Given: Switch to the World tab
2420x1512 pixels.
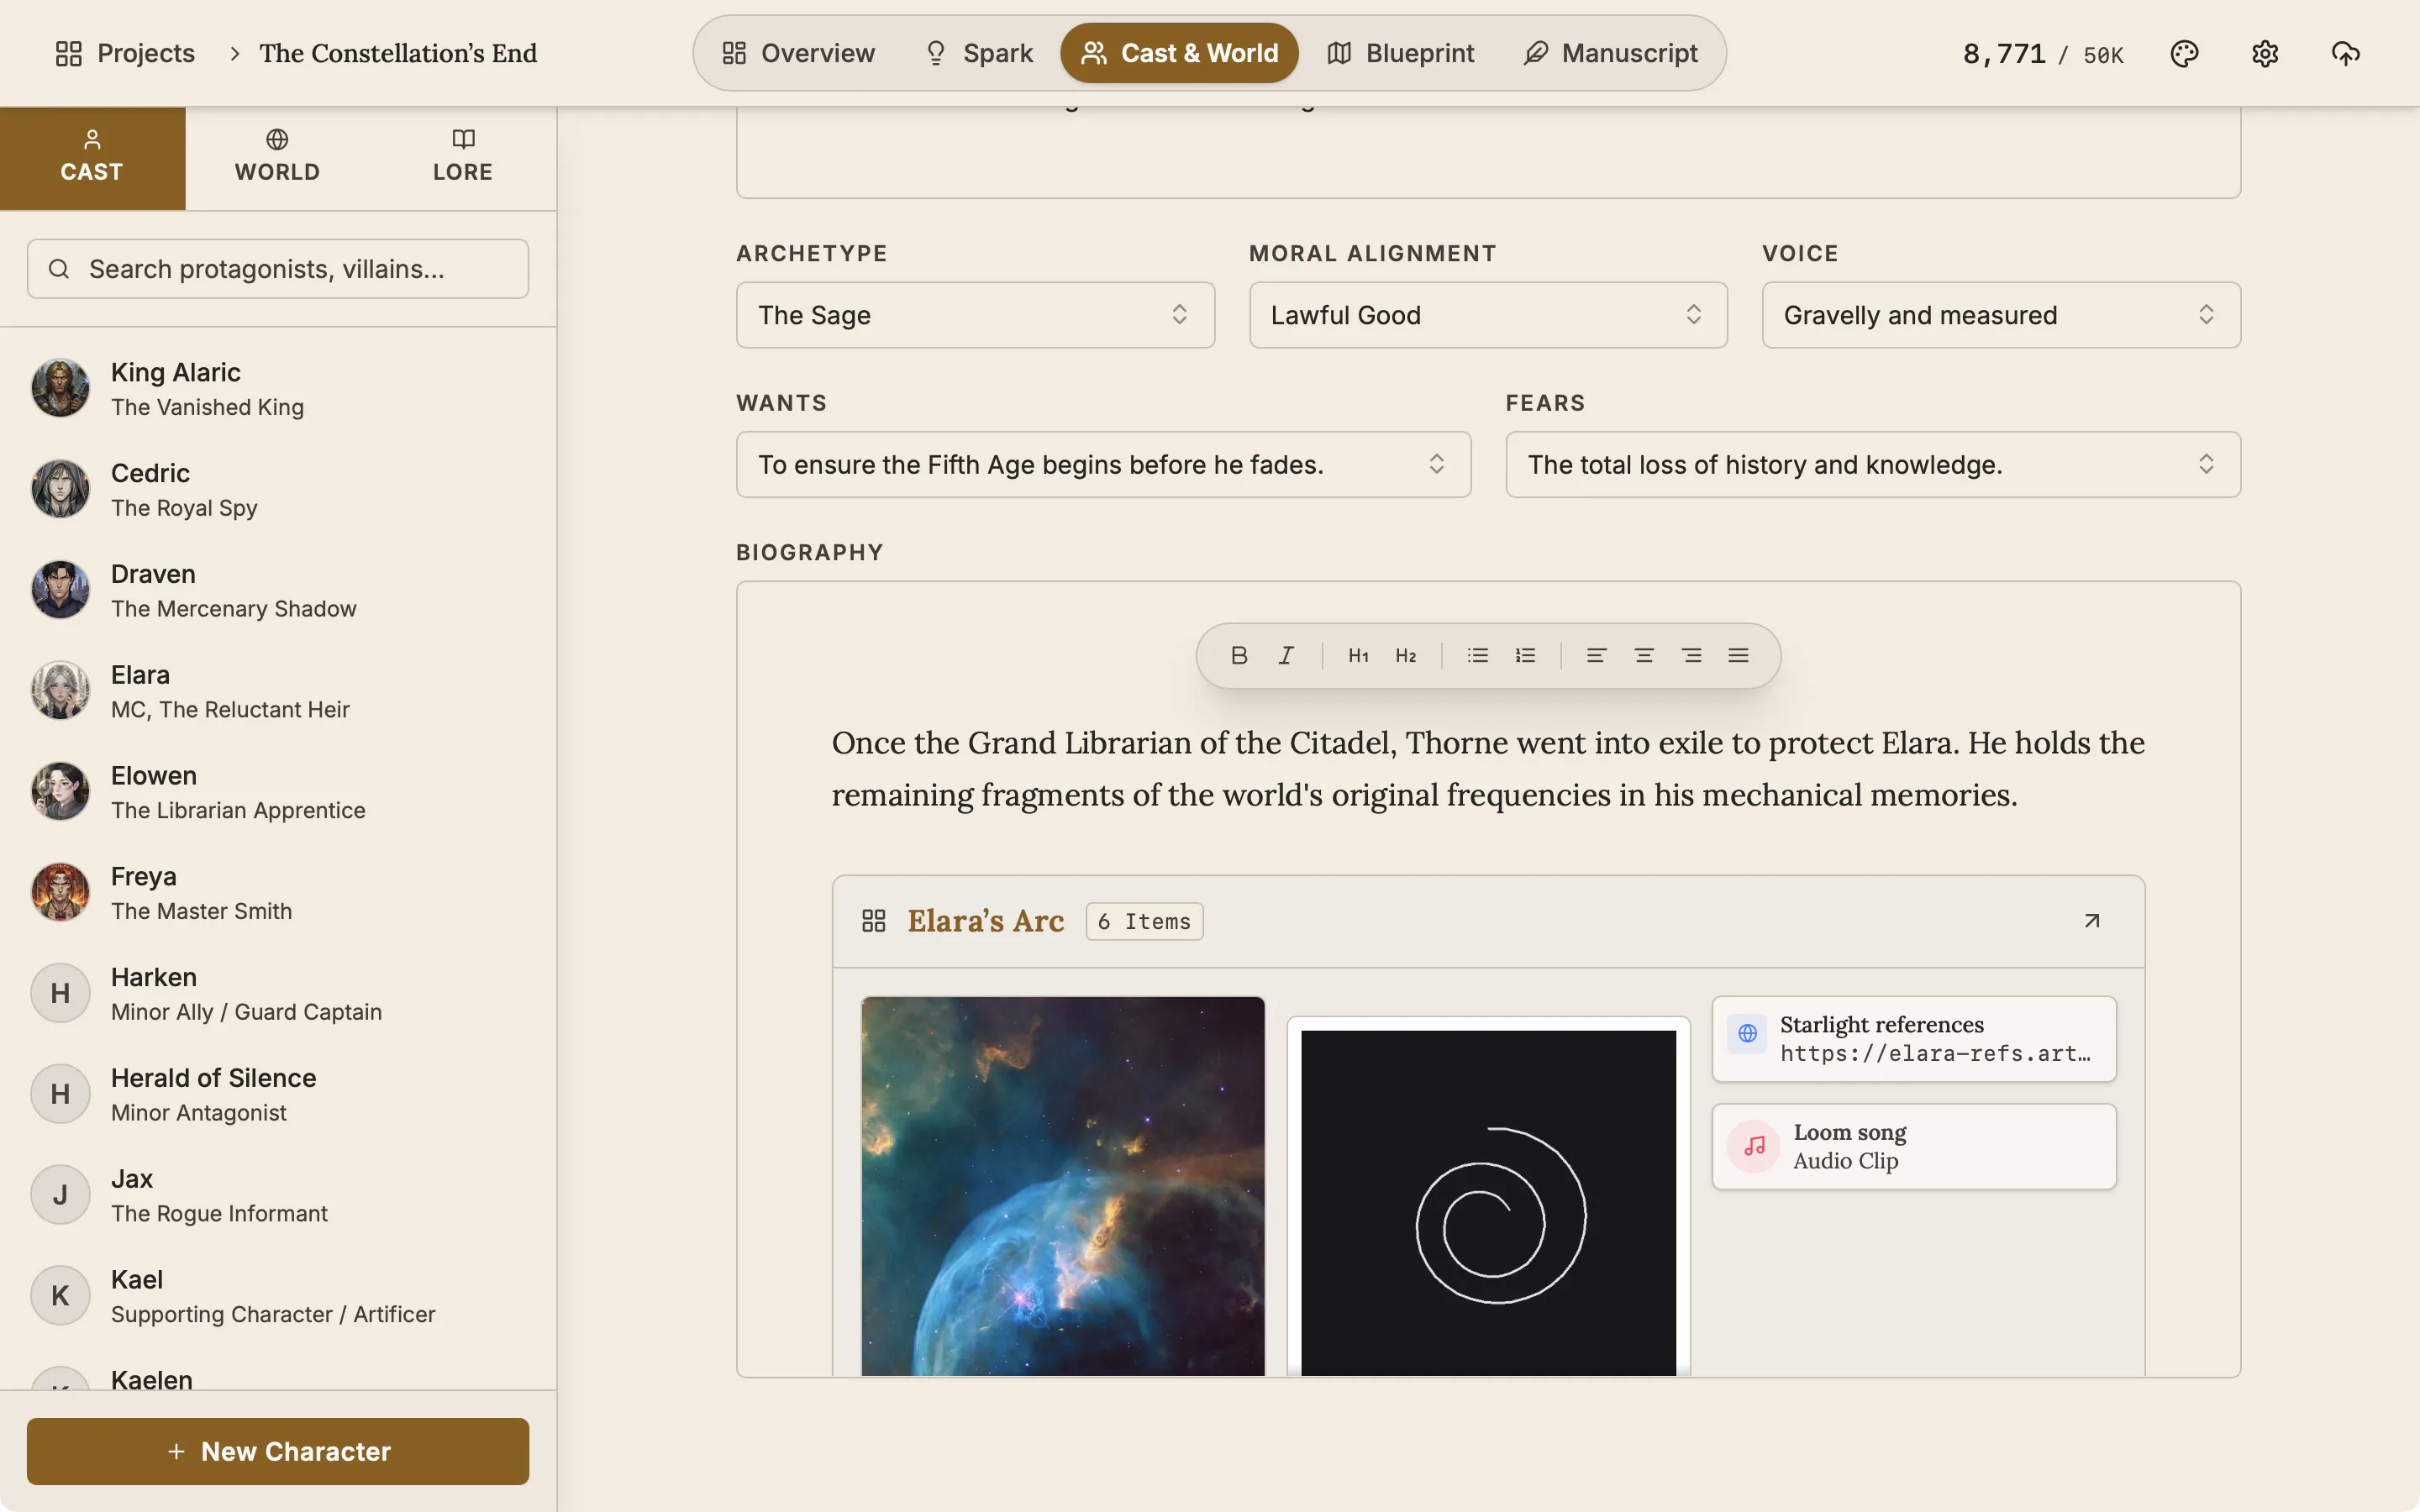Looking at the screenshot, I should [278, 158].
